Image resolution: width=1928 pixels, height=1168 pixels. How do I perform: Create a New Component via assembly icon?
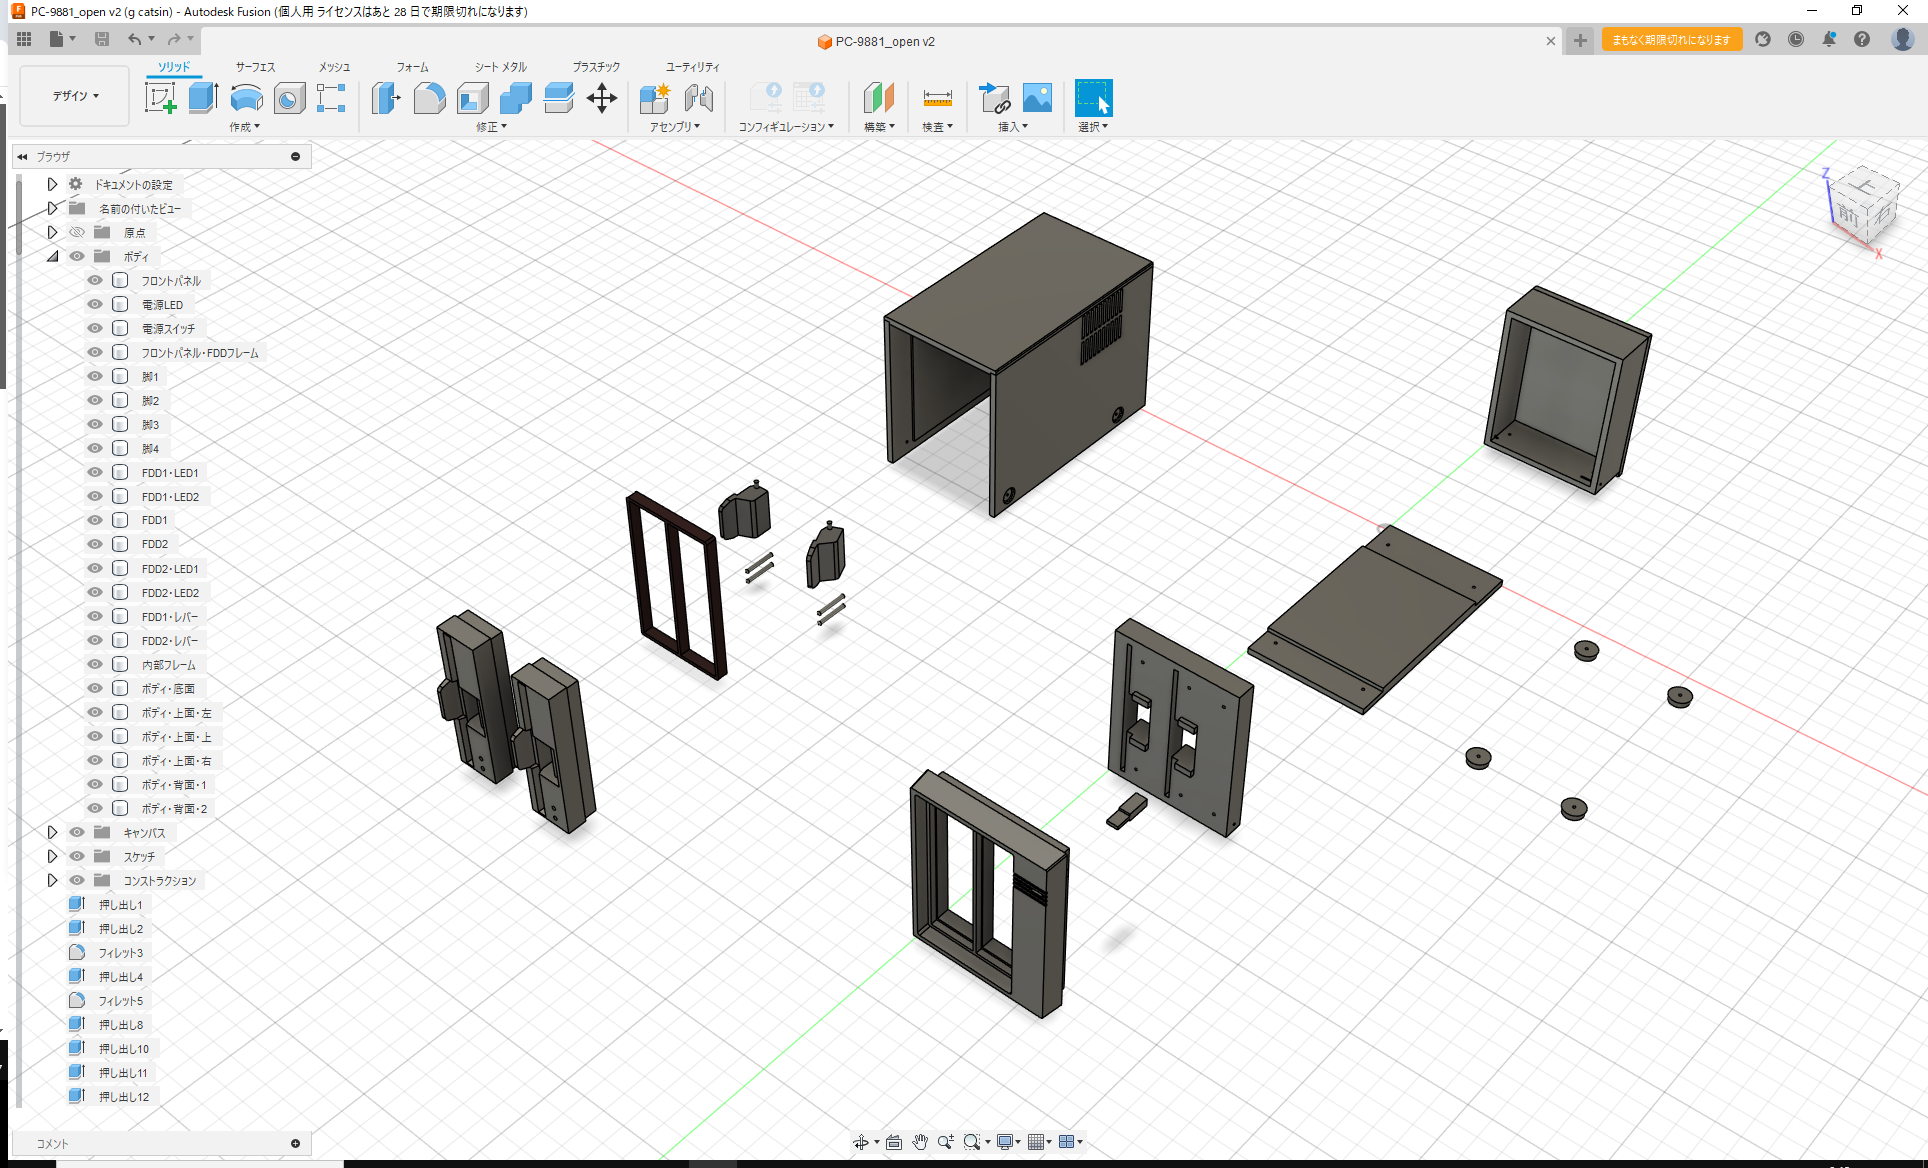coord(655,98)
